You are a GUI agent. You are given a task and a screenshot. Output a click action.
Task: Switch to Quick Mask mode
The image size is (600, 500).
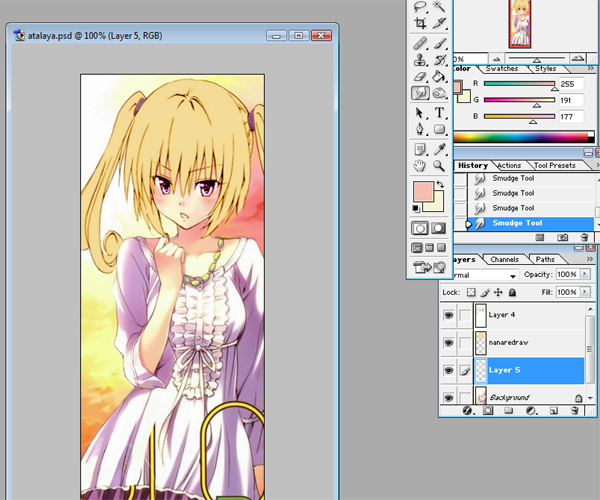pos(439,228)
